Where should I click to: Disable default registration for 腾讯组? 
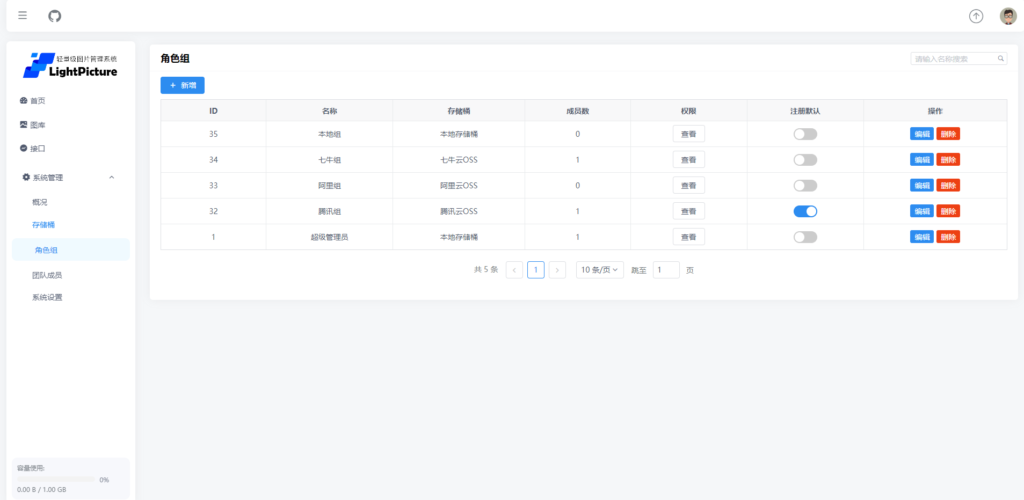(805, 211)
